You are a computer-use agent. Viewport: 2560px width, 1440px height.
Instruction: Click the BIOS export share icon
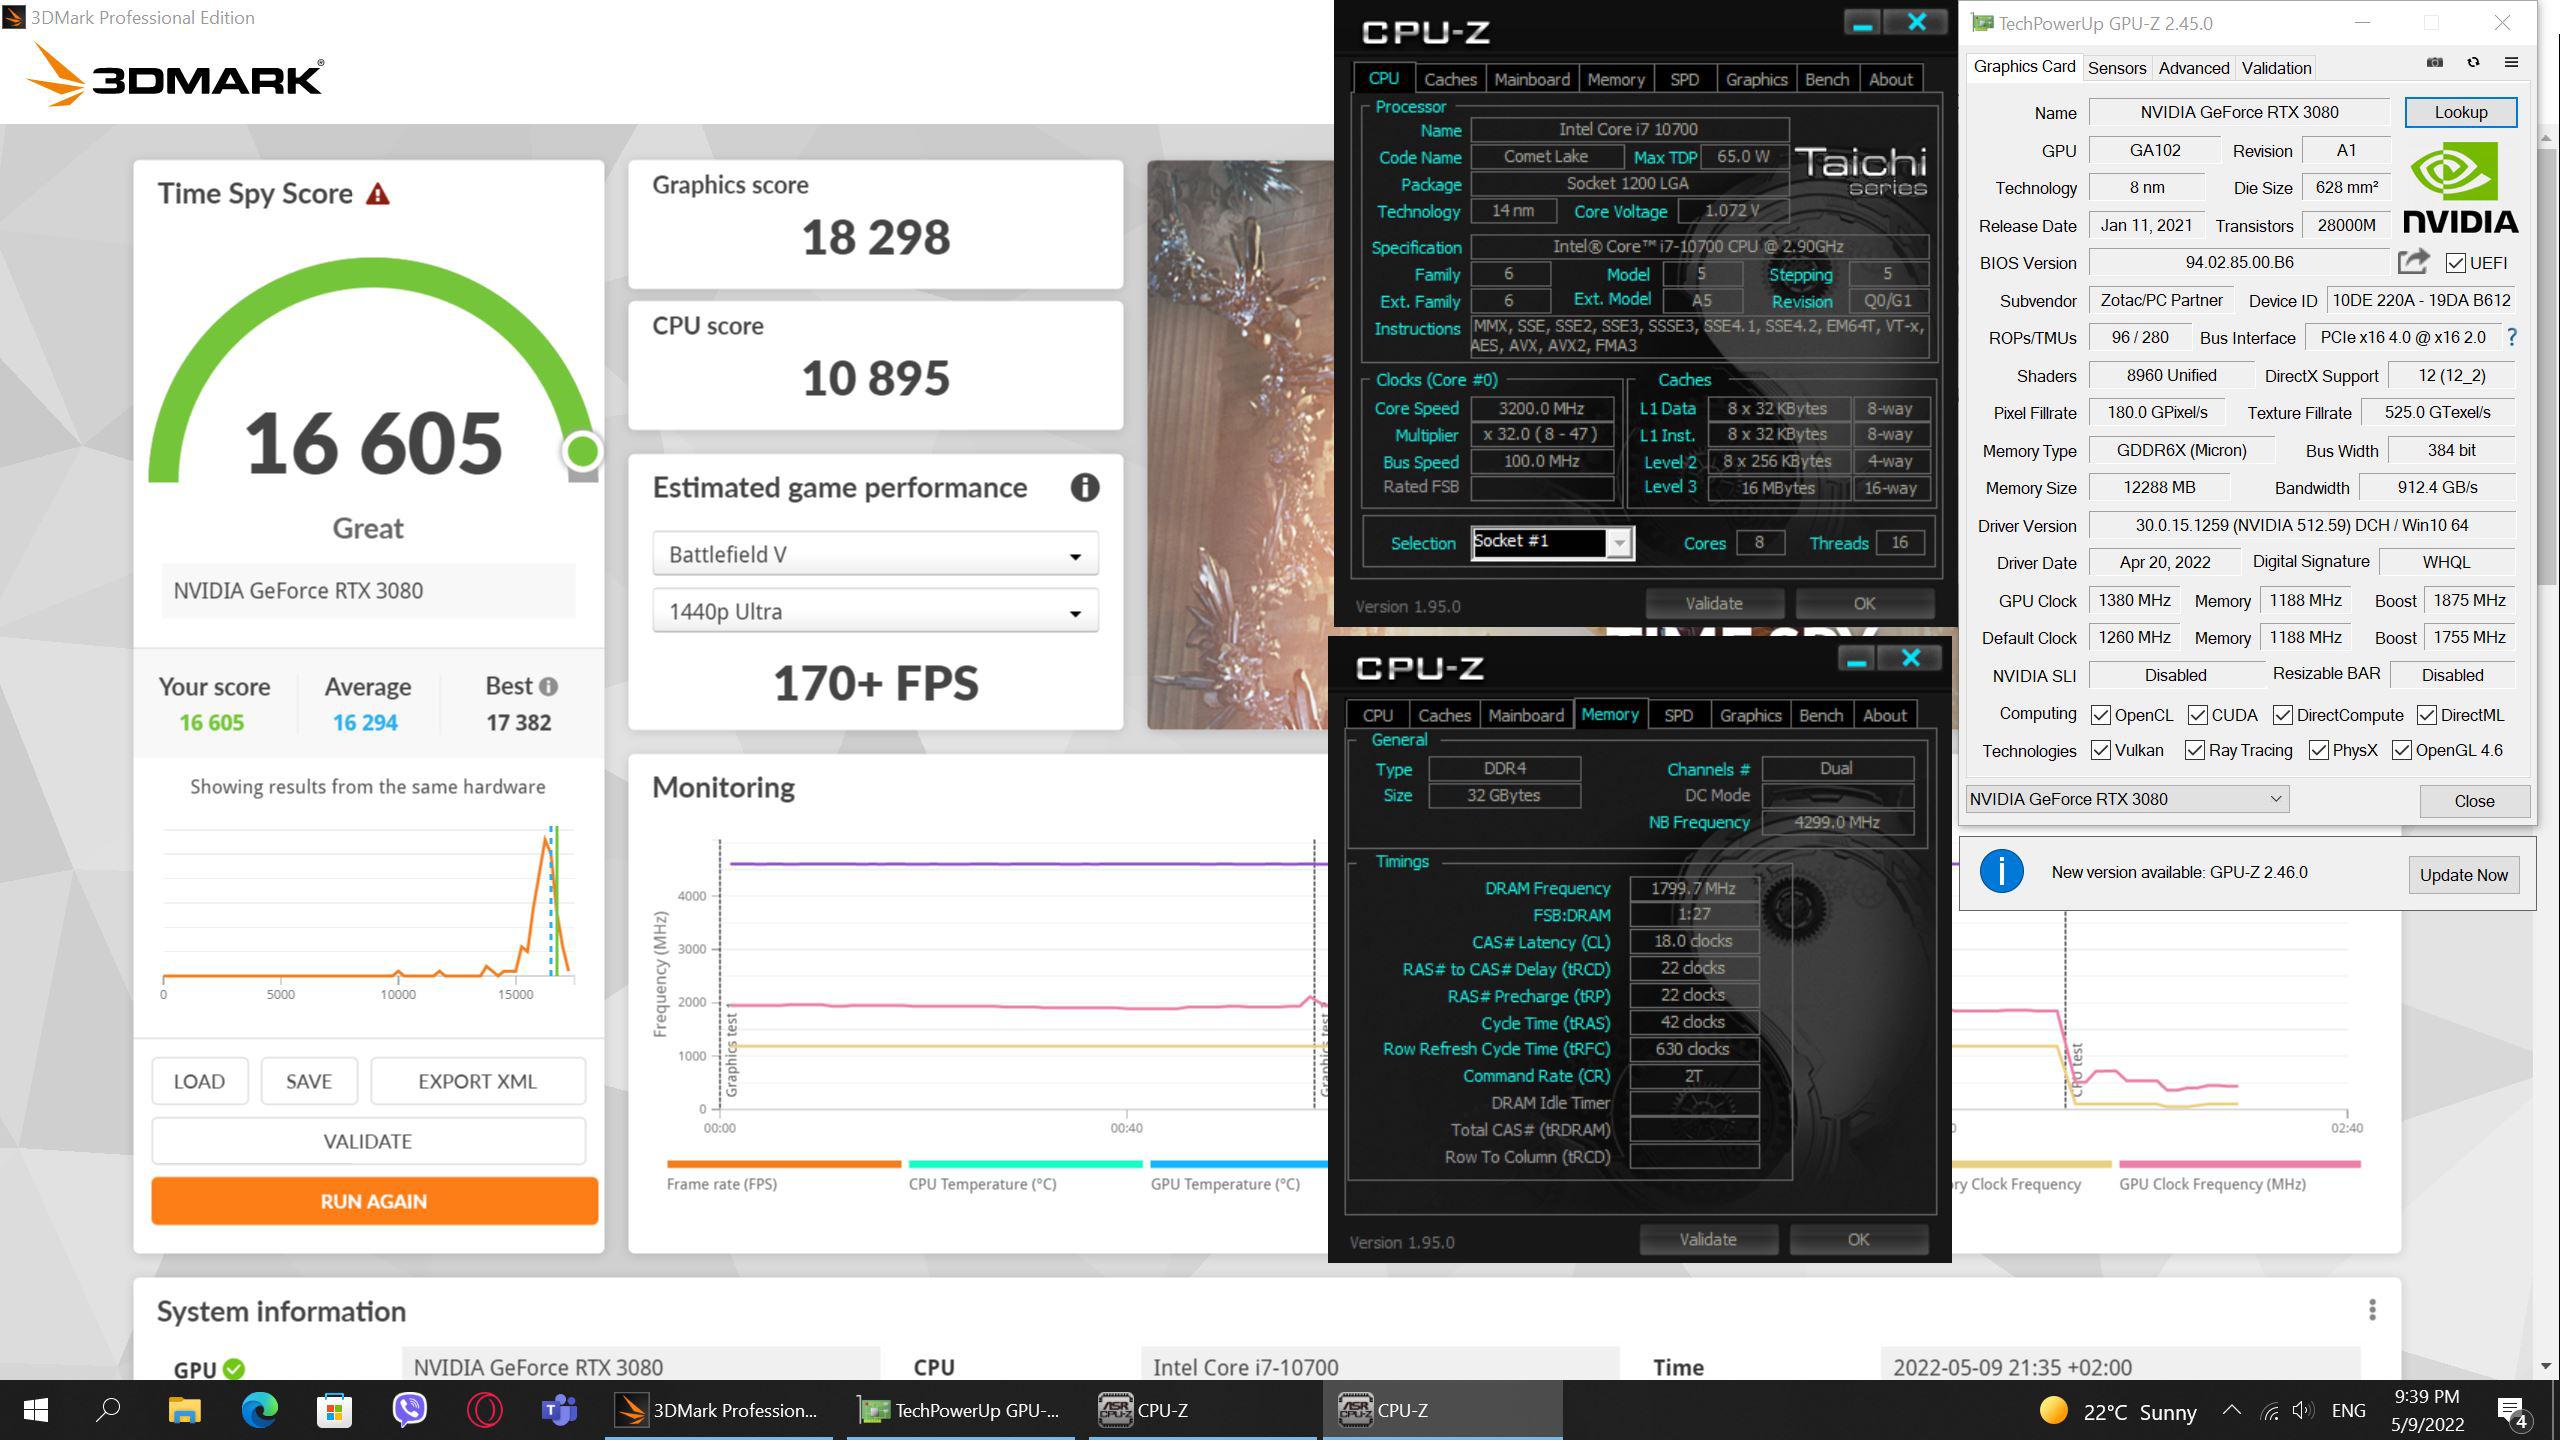(x=2413, y=262)
